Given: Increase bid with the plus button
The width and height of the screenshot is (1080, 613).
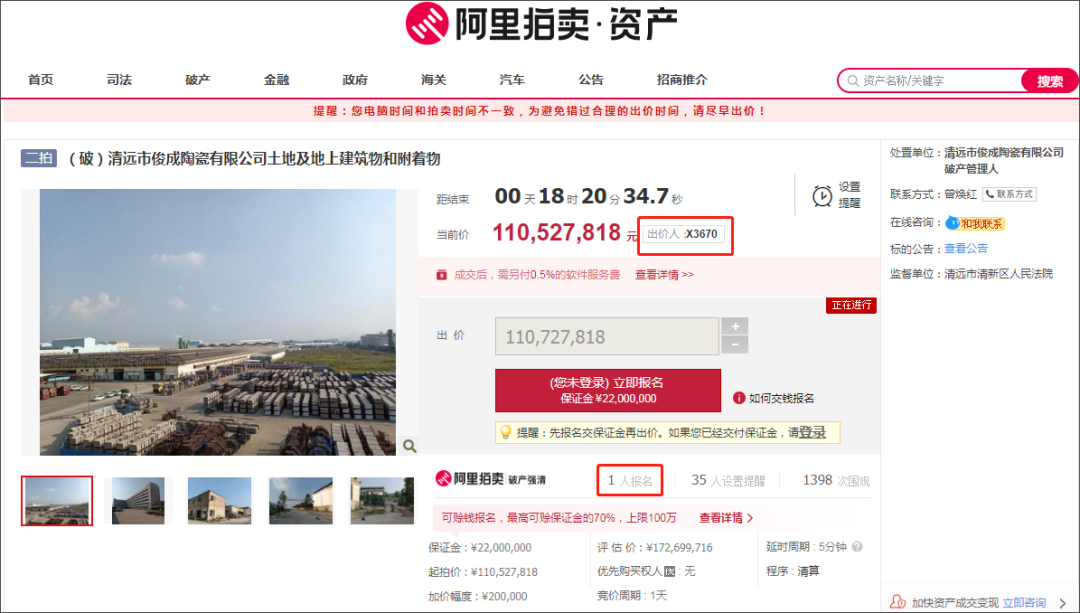Looking at the screenshot, I should 735,326.
